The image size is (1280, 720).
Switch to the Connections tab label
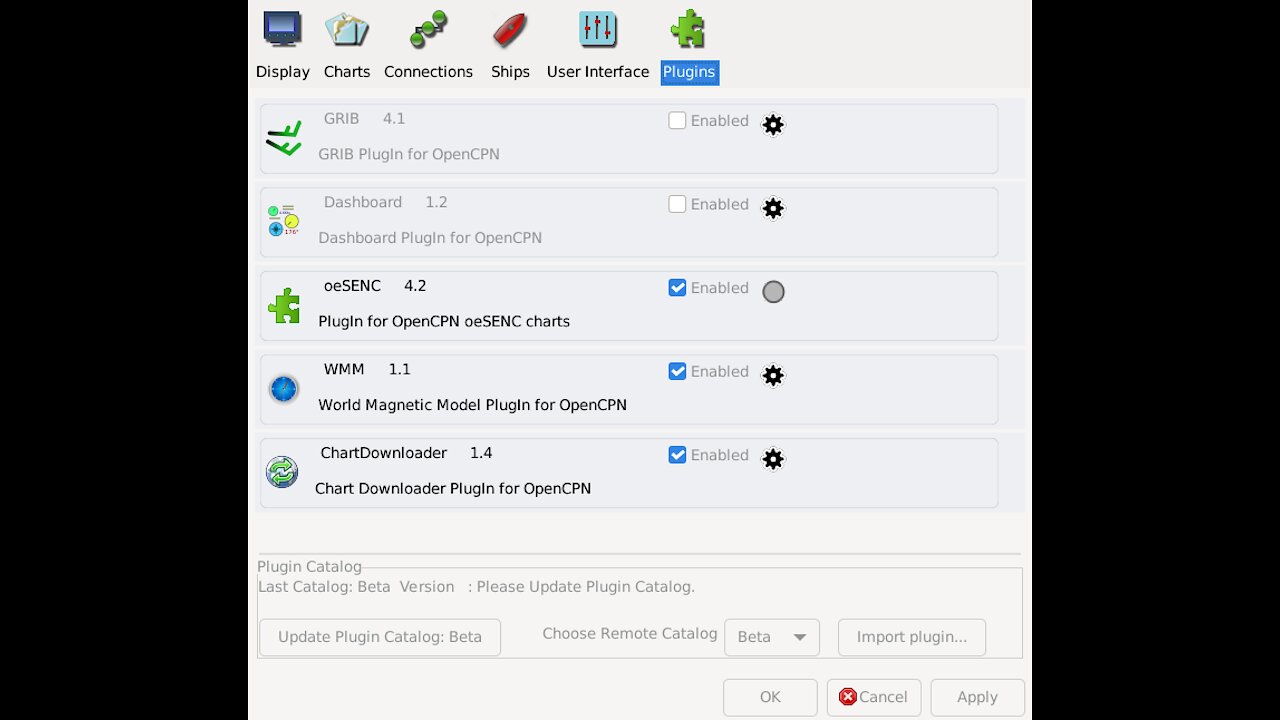(x=428, y=72)
